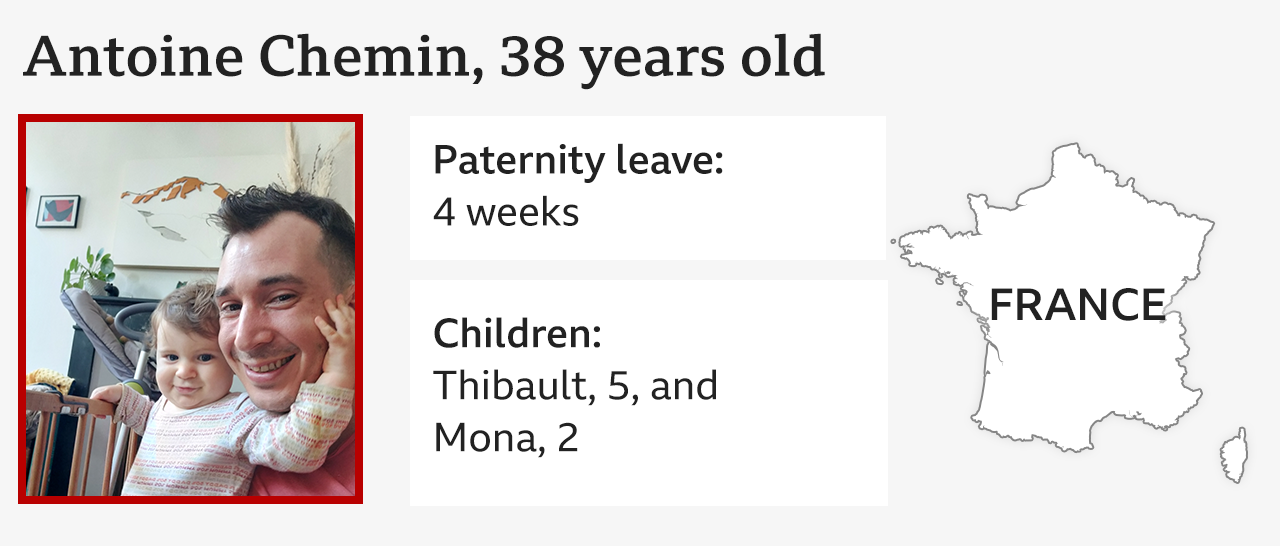
Task: Select the Mona, 2 text line
Action: [506, 438]
